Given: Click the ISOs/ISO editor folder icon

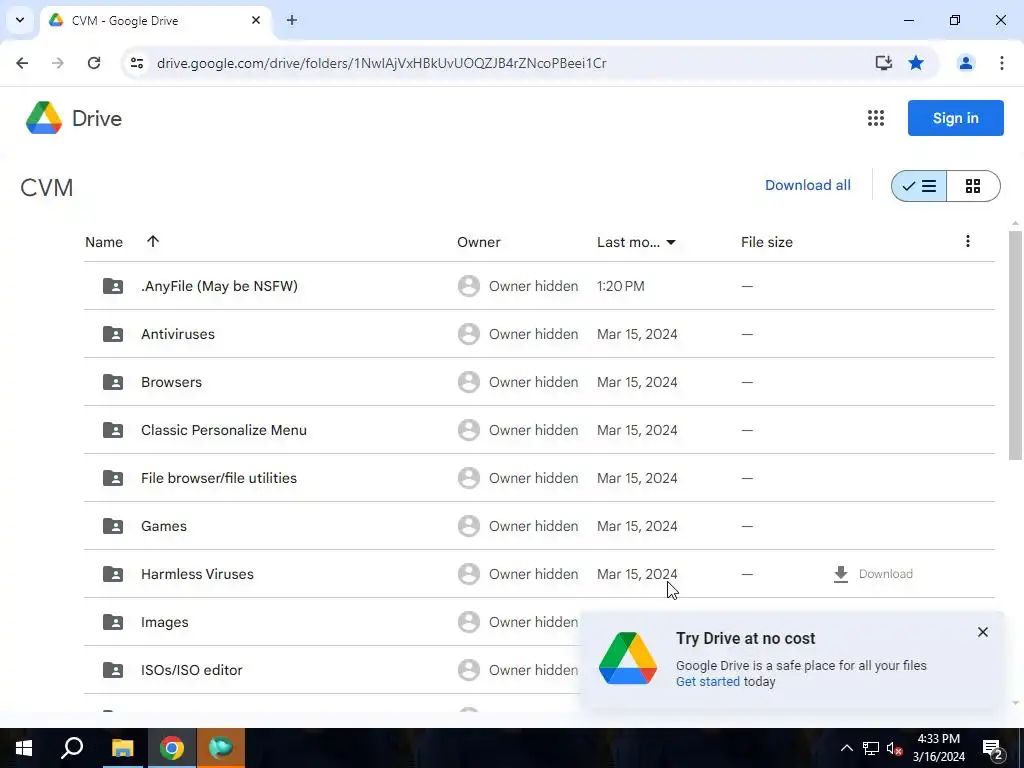Looking at the screenshot, I should click(x=113, y=670).
